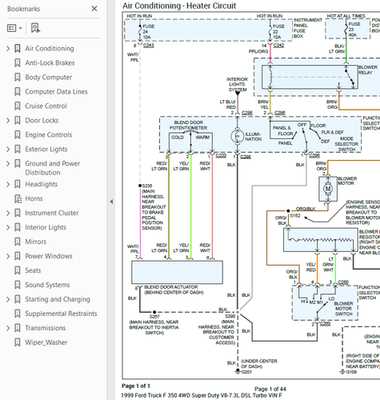Open the Power Windows bookmark

(x=49, y=256)
